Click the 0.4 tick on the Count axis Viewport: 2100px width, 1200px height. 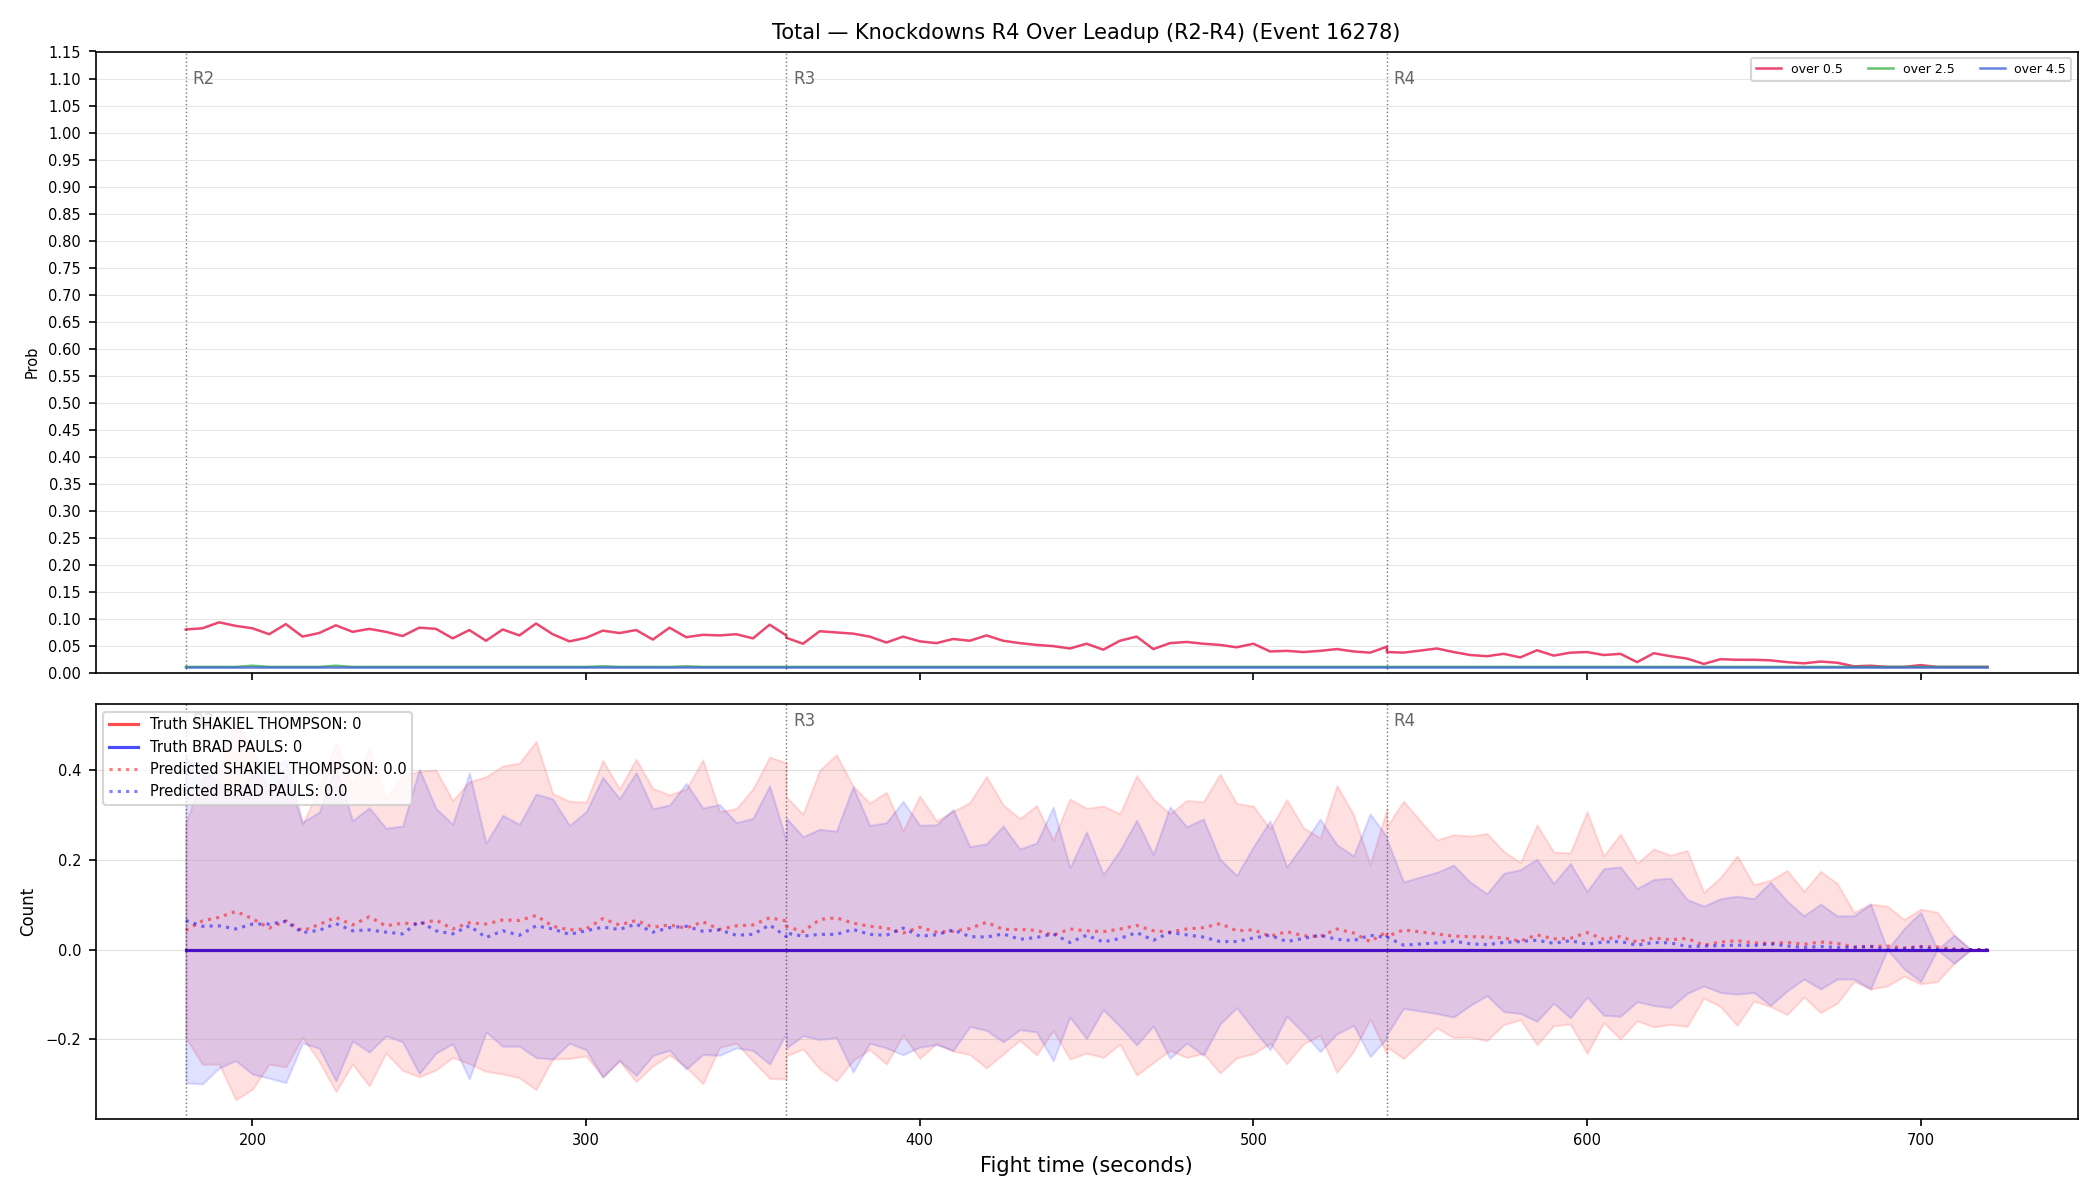[x=70, y=770]
